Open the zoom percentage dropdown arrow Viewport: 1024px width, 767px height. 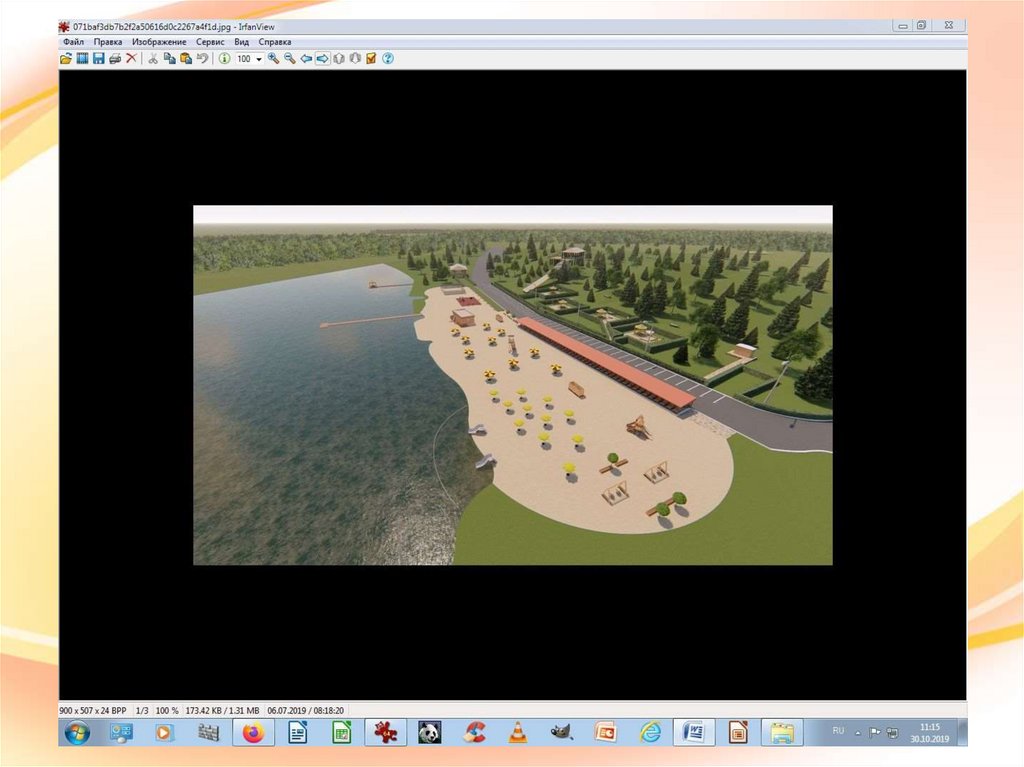point(259,59)
